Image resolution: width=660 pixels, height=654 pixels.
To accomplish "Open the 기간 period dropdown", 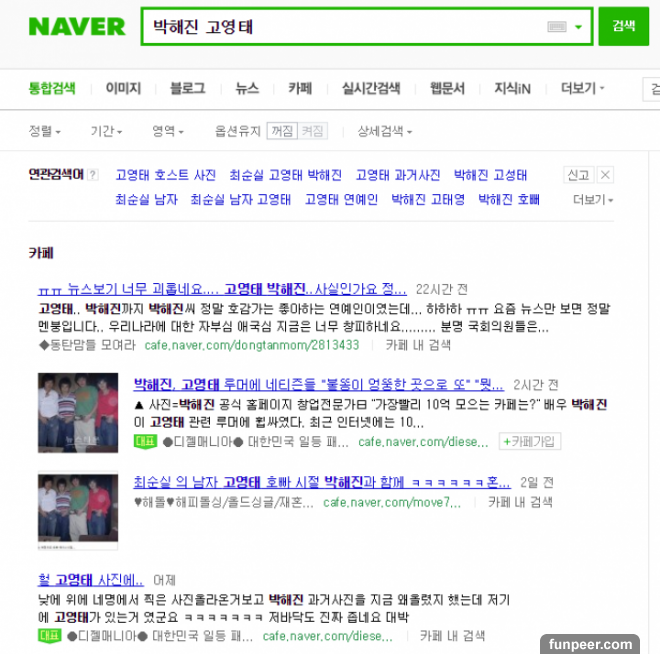I will [x=106, y=131].
